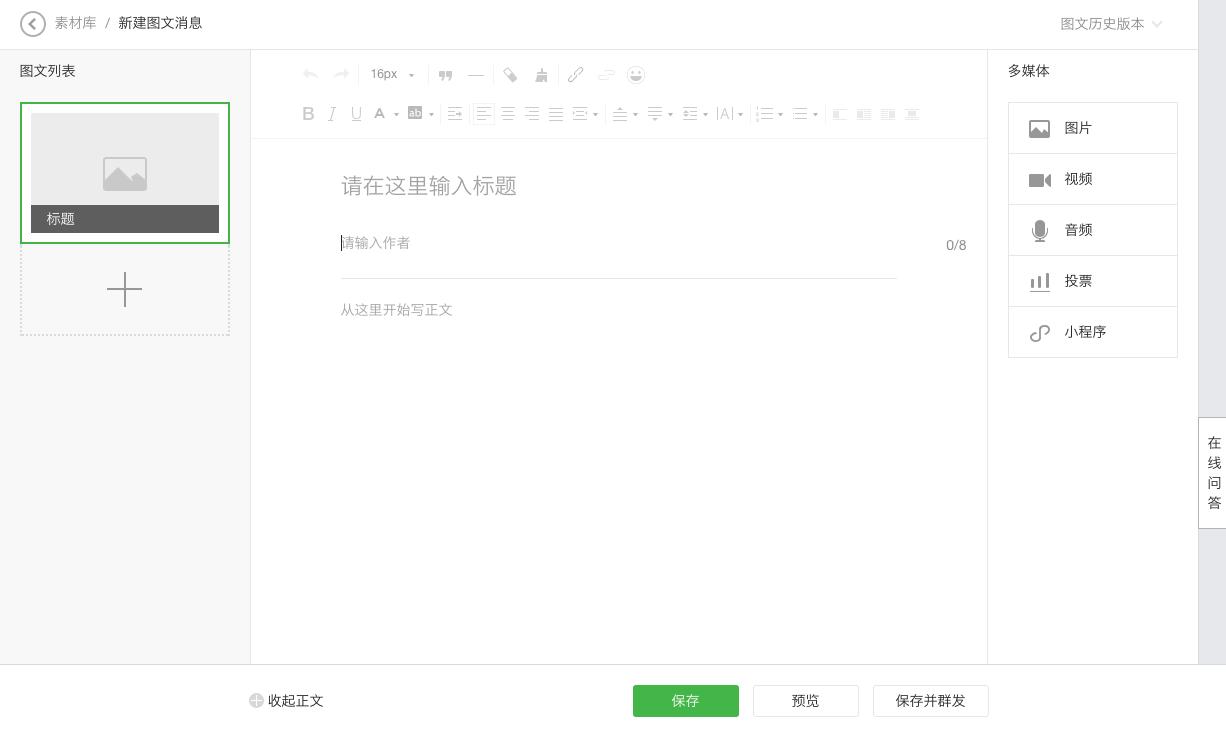Toggle italic text formatting
The height and width of the screenshot is (731, 1226).
tap(332, 113)
